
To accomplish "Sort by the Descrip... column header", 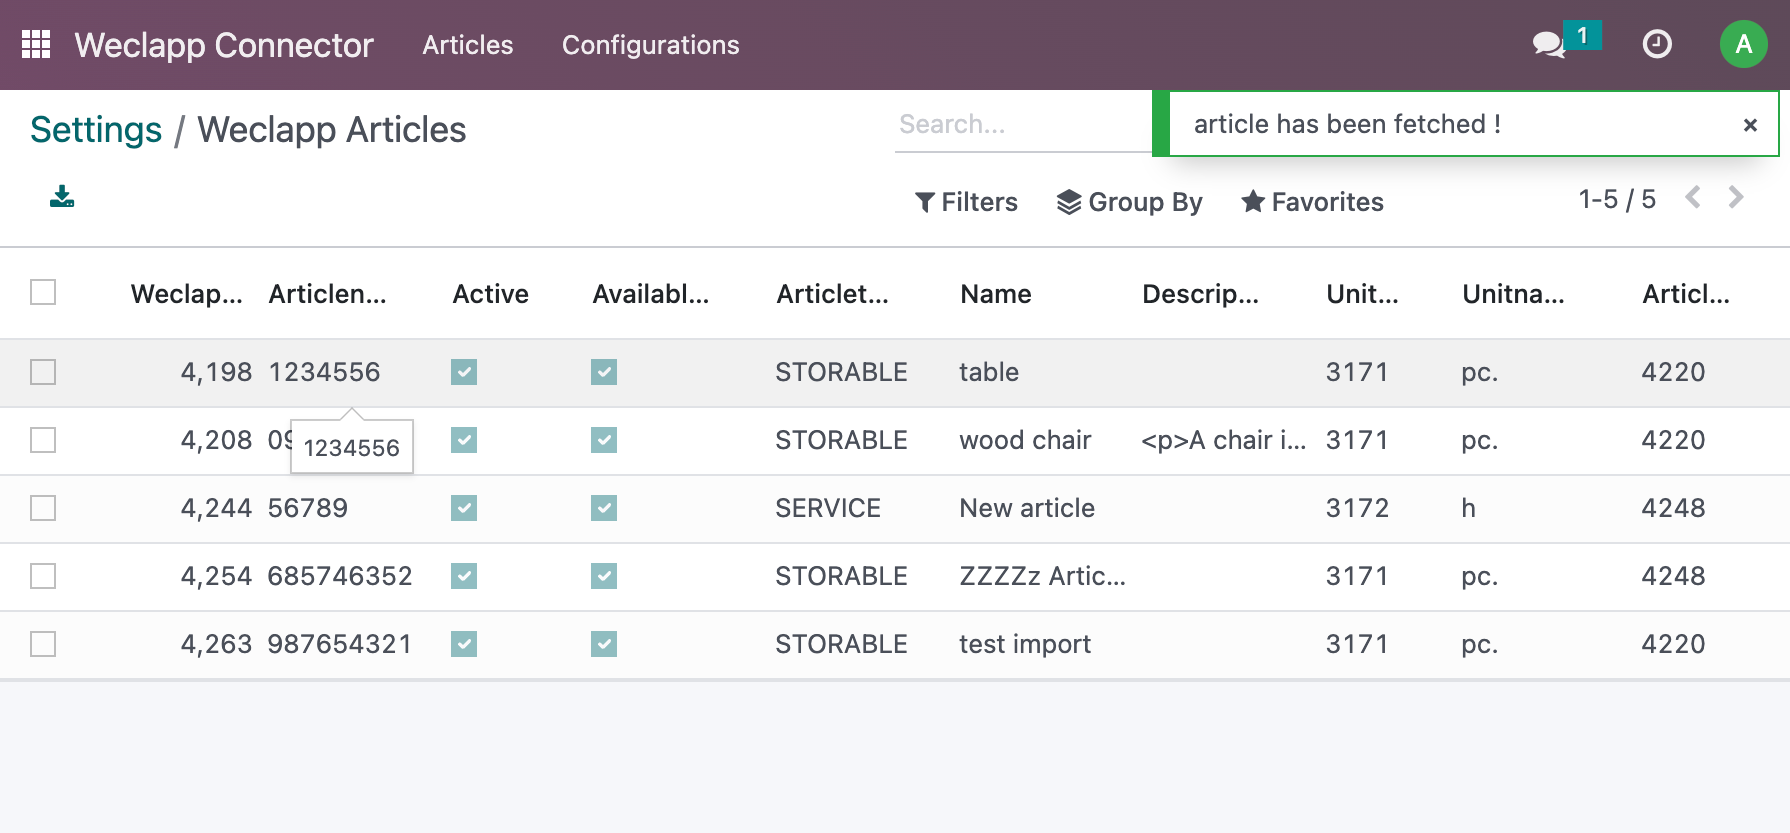I will (1200, 294).
